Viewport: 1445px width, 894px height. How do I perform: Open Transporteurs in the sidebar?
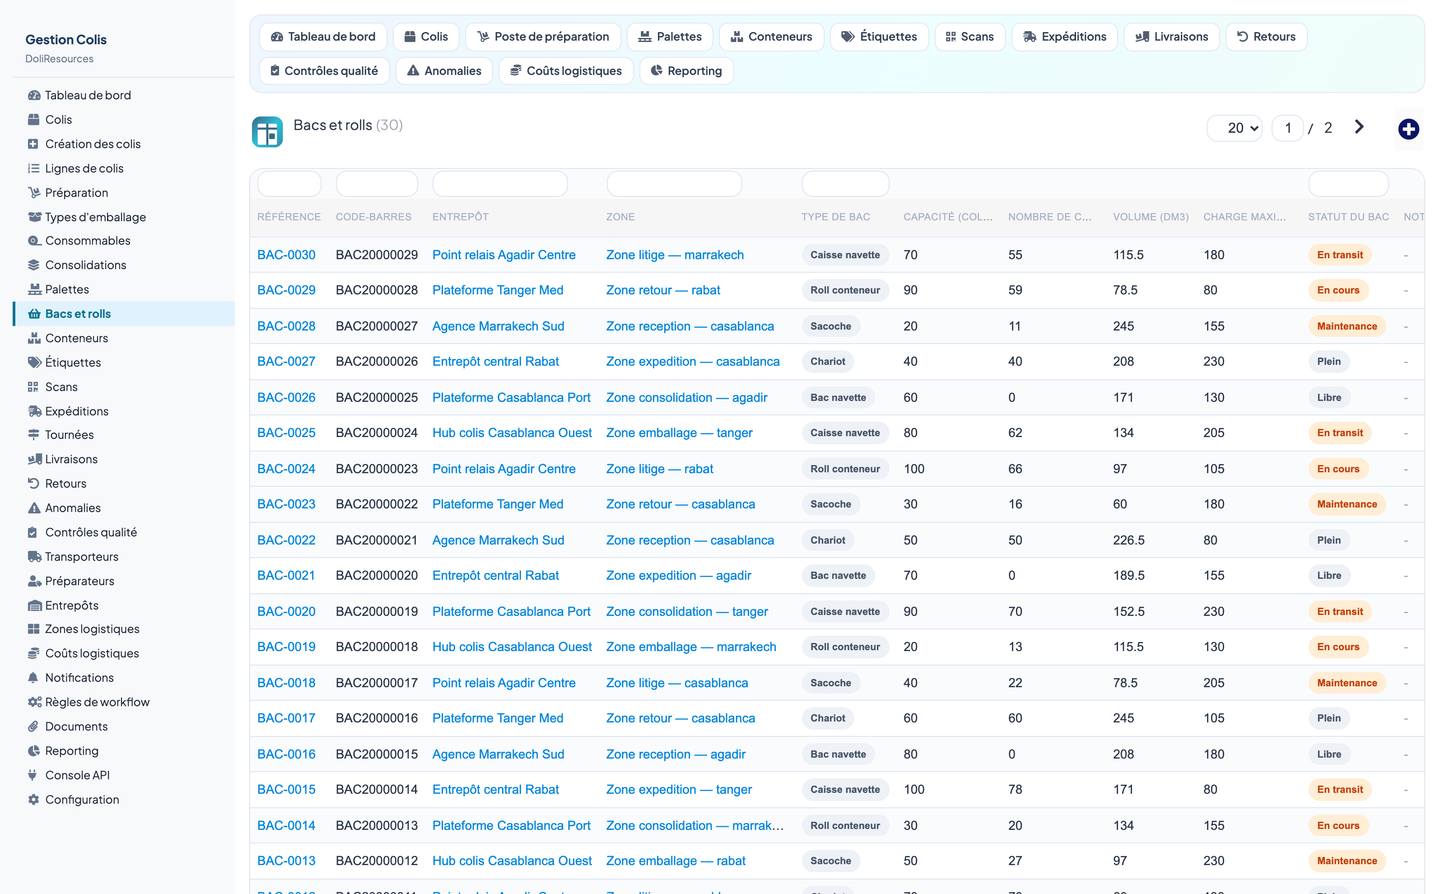pos(81,557)
